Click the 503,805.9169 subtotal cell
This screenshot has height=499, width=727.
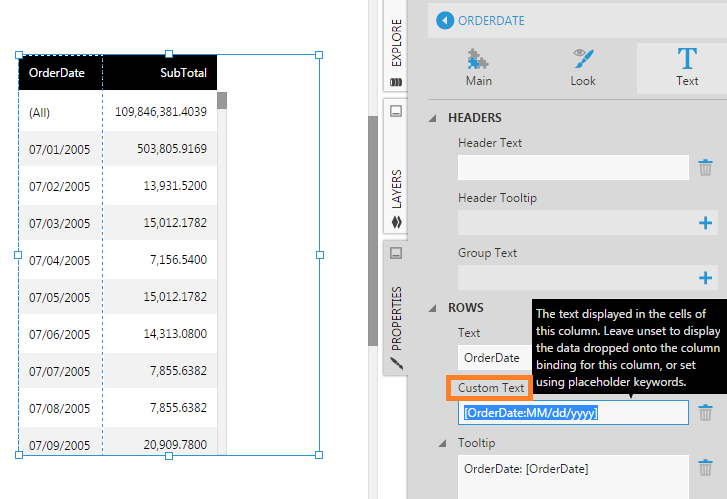point(160,149)
